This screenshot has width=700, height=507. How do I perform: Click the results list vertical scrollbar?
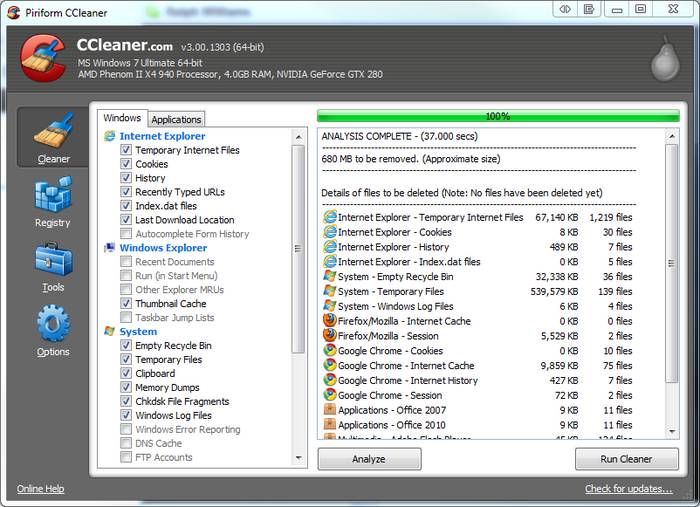671,280
